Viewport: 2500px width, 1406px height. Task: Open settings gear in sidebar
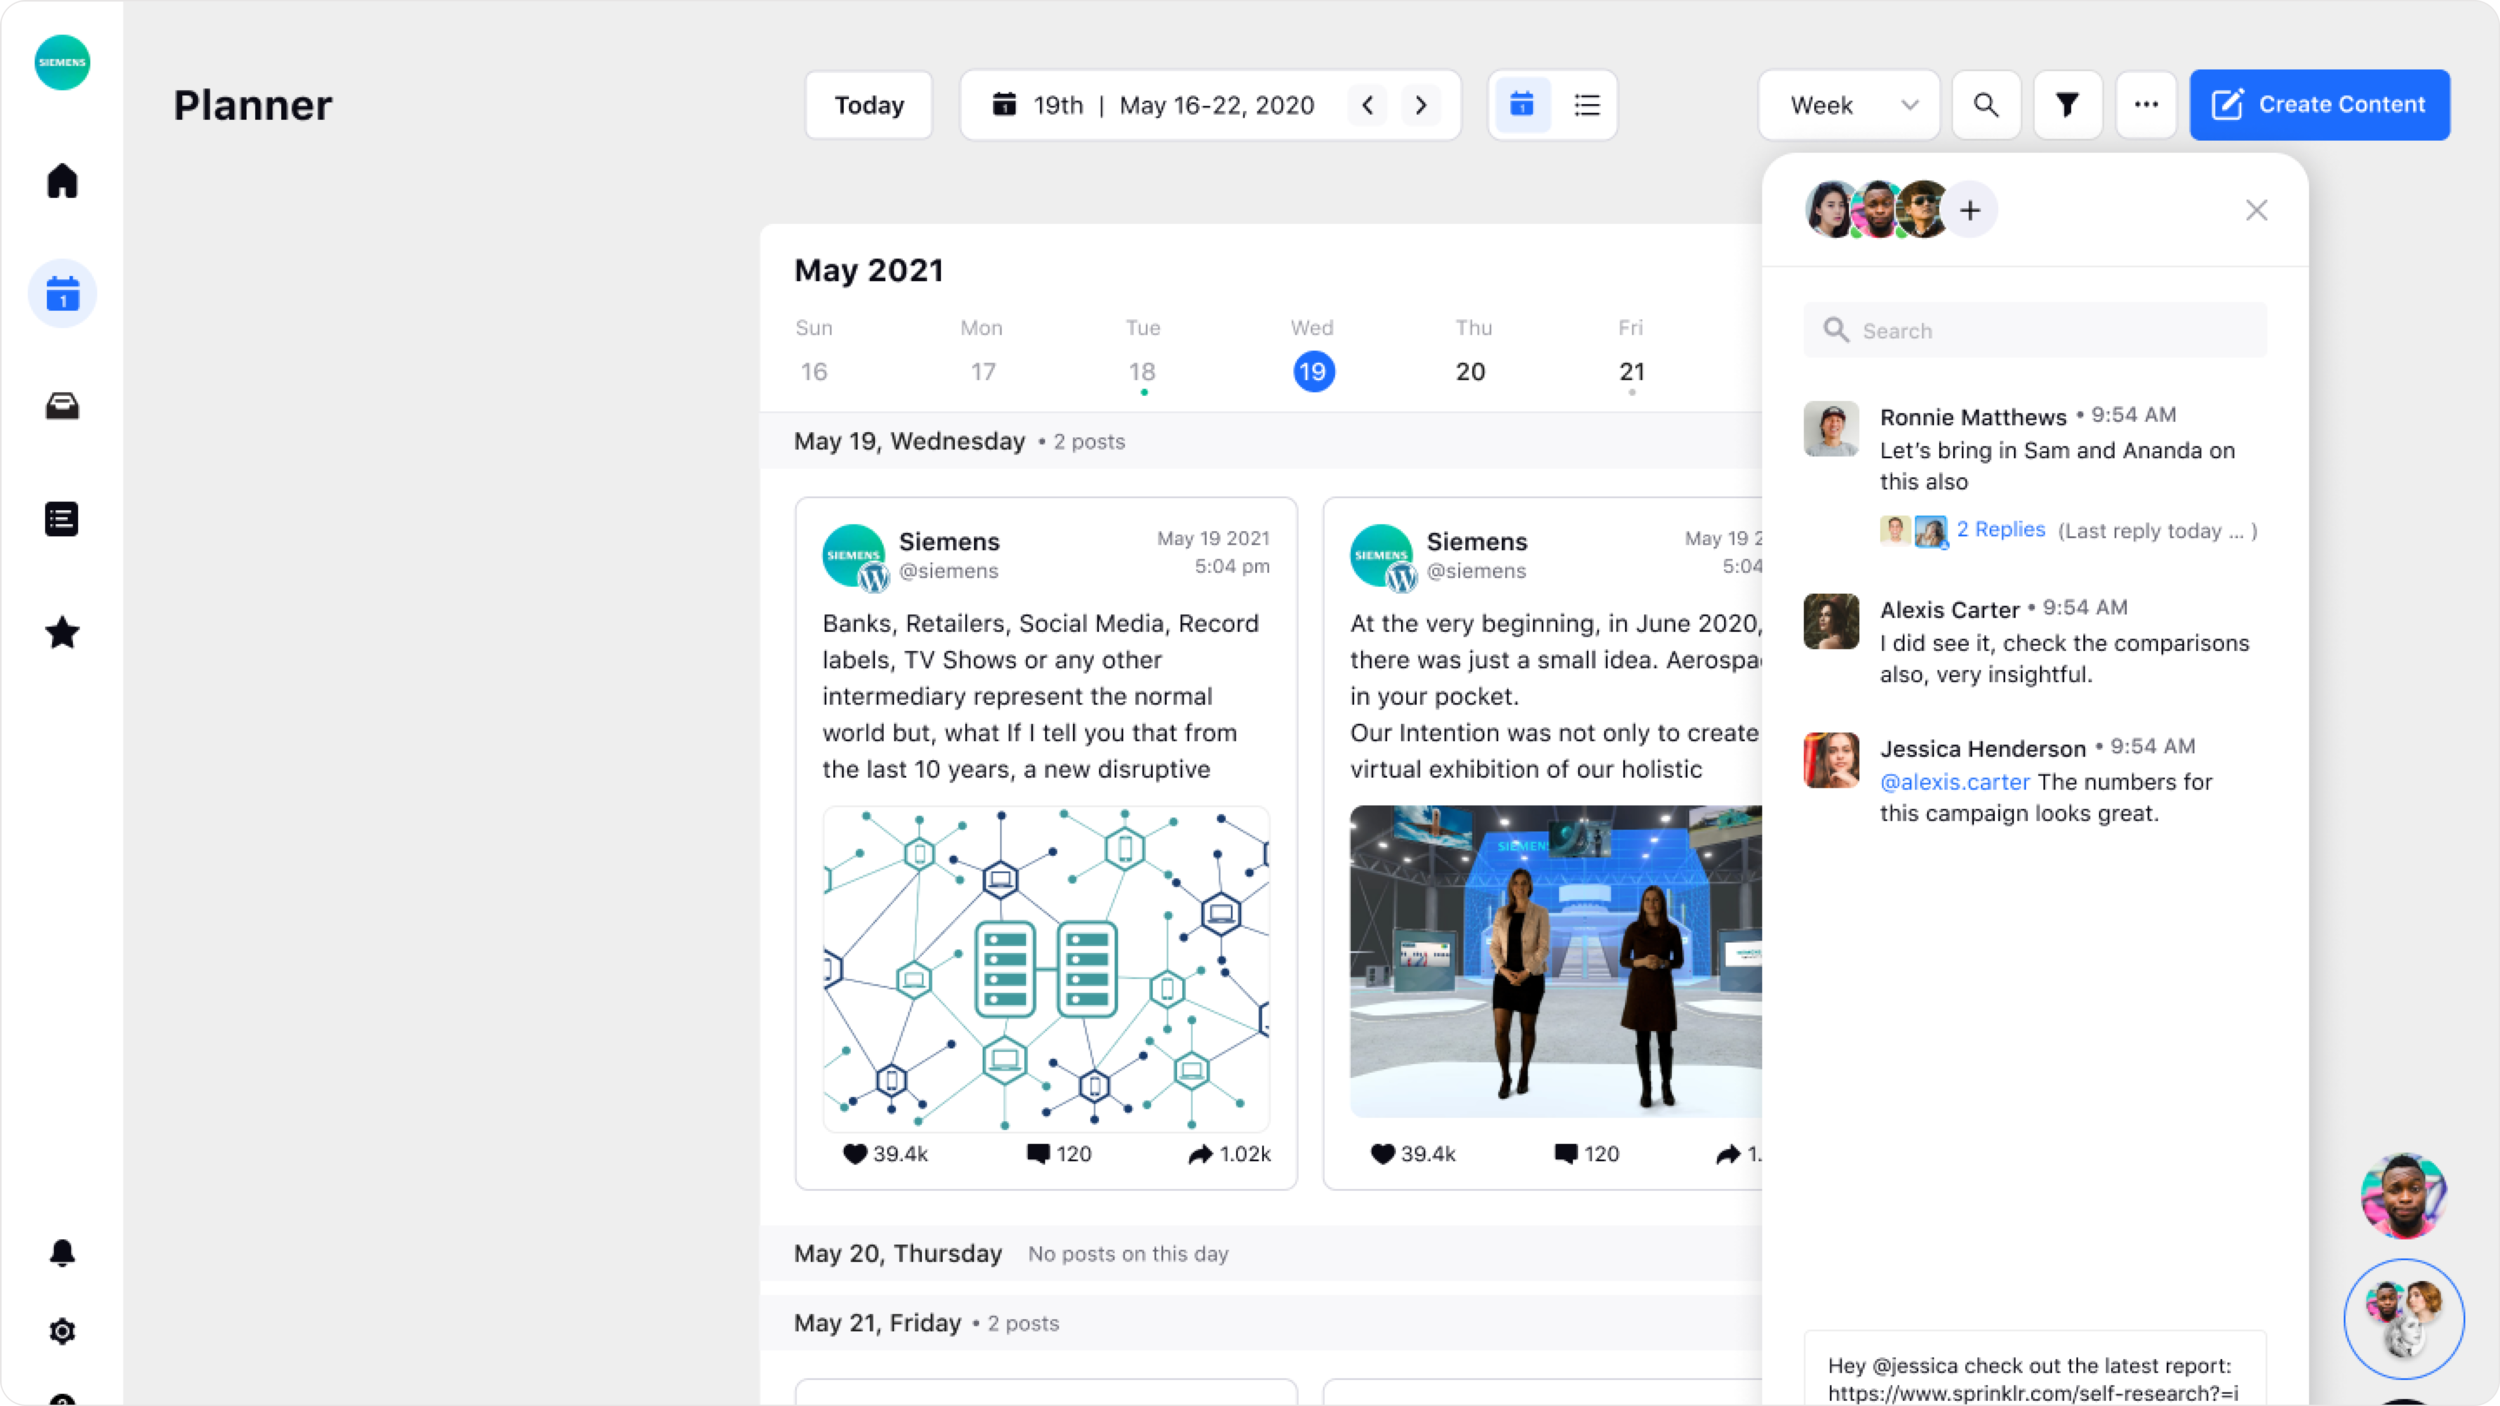coord(62,1331)
